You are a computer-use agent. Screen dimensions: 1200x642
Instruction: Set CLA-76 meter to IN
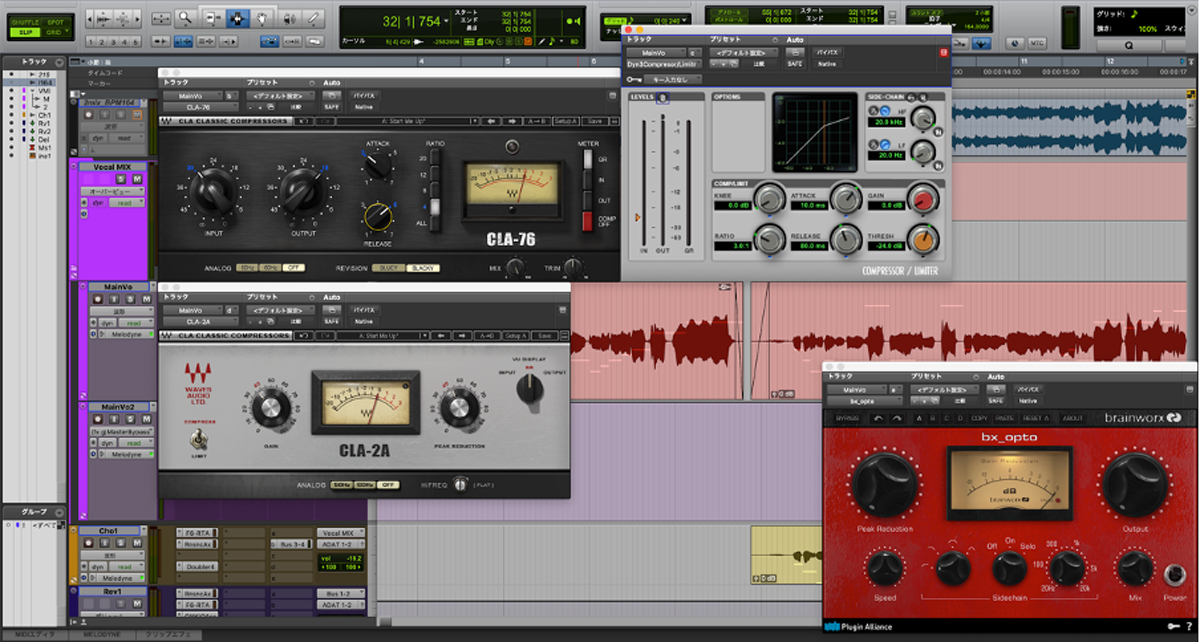[x=588, y=180]
